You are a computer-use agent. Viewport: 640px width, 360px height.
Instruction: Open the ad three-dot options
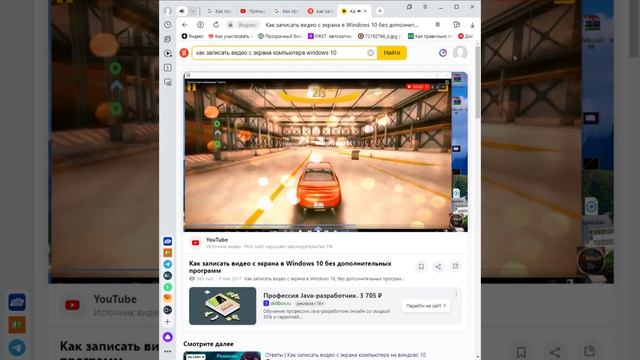click(456, 293)
